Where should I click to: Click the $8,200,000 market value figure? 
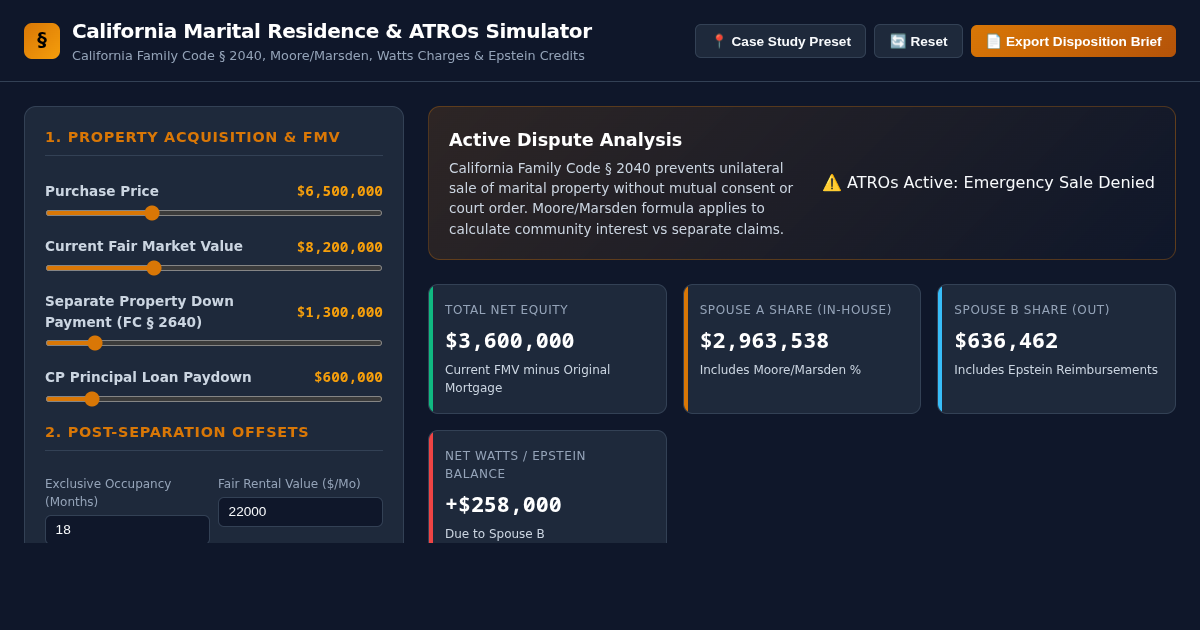pos(340,247)
